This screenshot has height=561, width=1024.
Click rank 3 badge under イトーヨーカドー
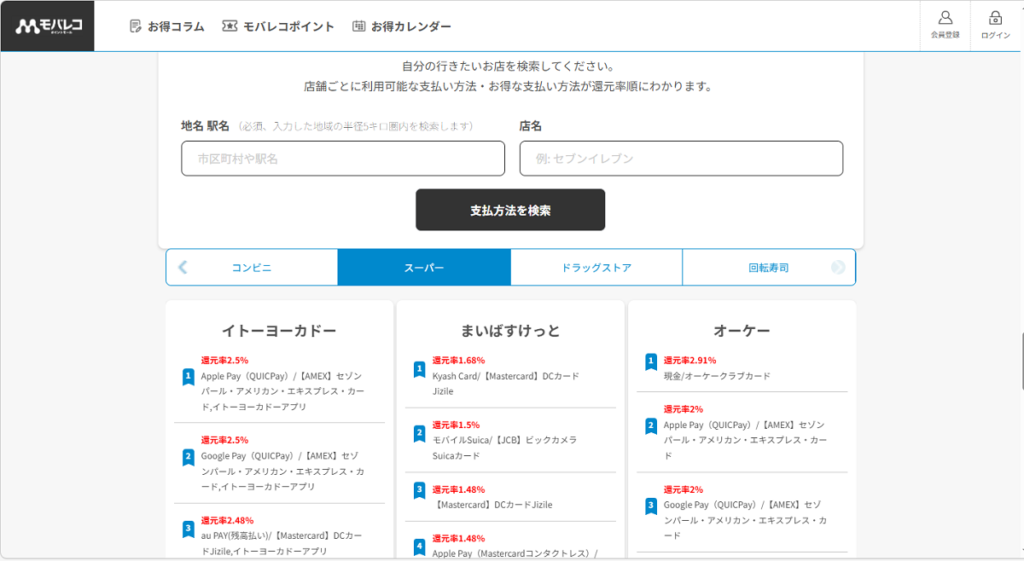188,528
